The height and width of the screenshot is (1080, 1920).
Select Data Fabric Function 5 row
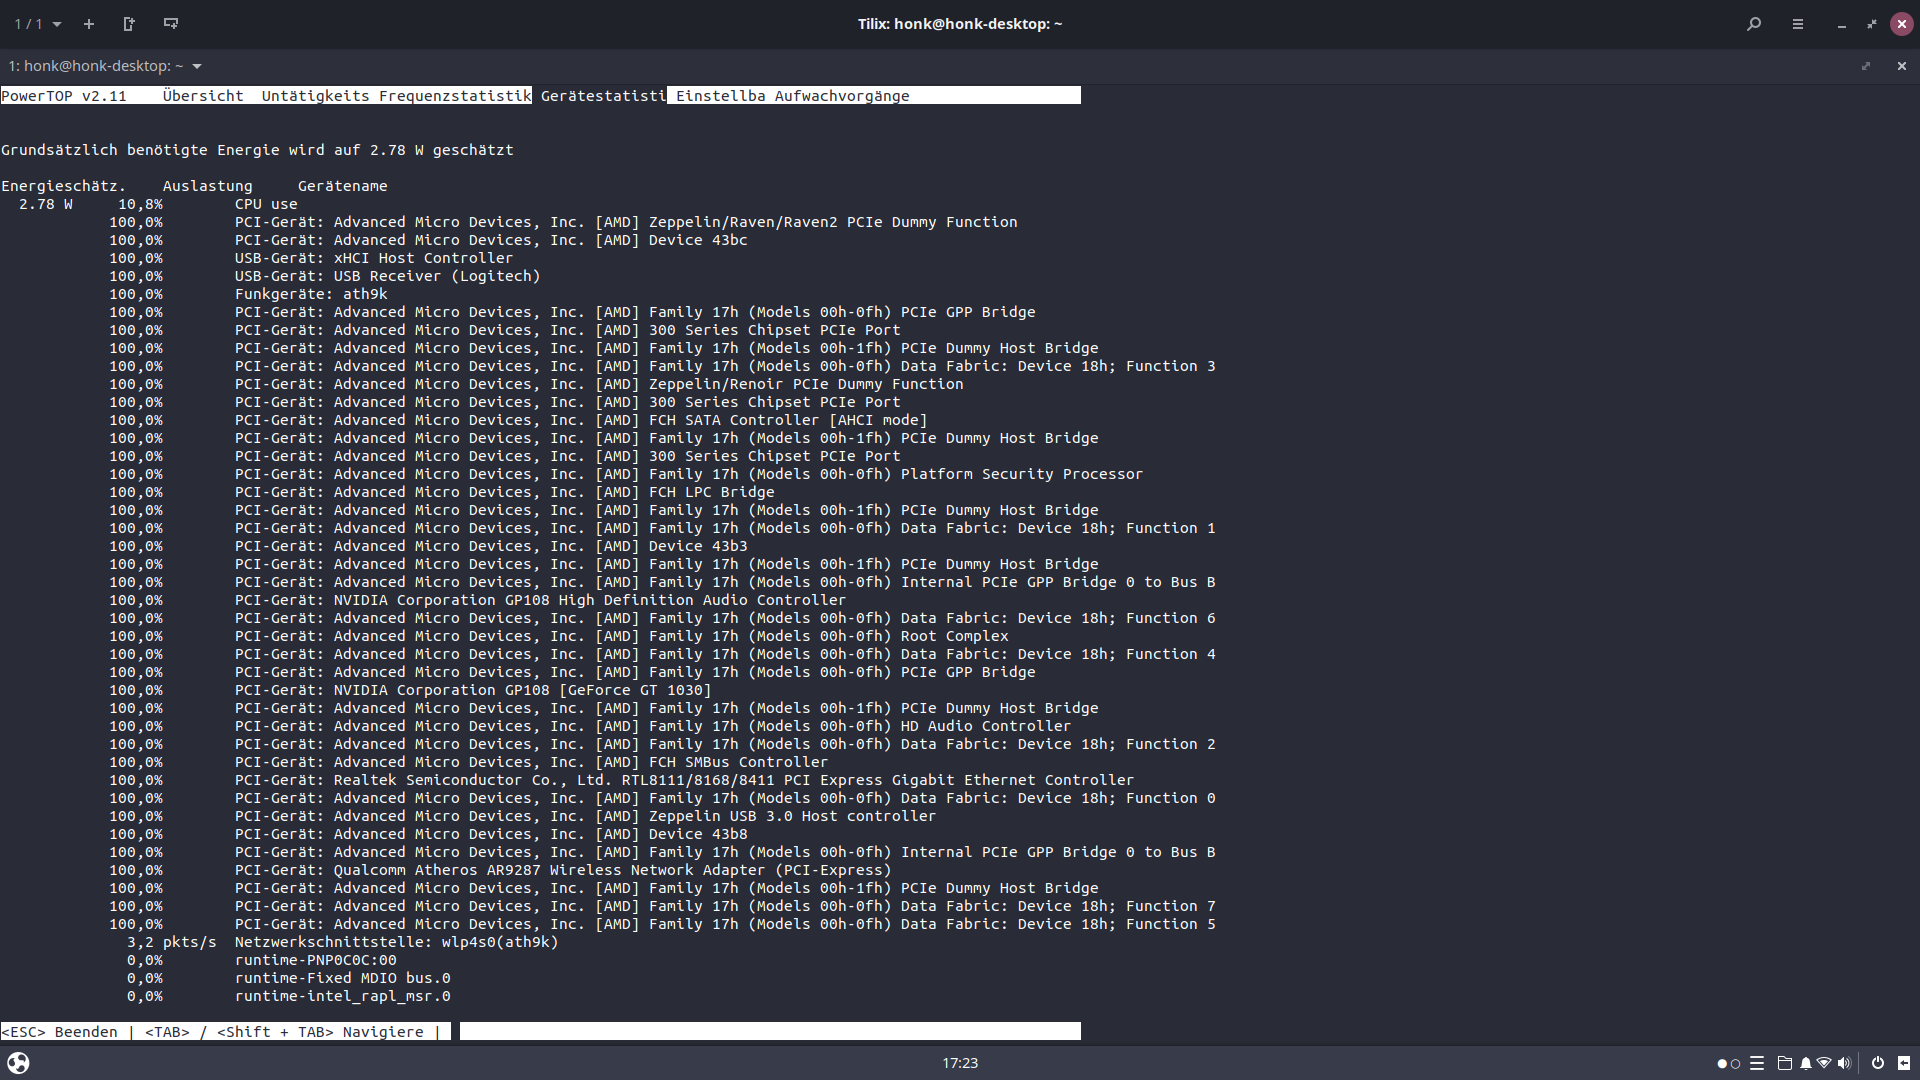pos(662,924)
